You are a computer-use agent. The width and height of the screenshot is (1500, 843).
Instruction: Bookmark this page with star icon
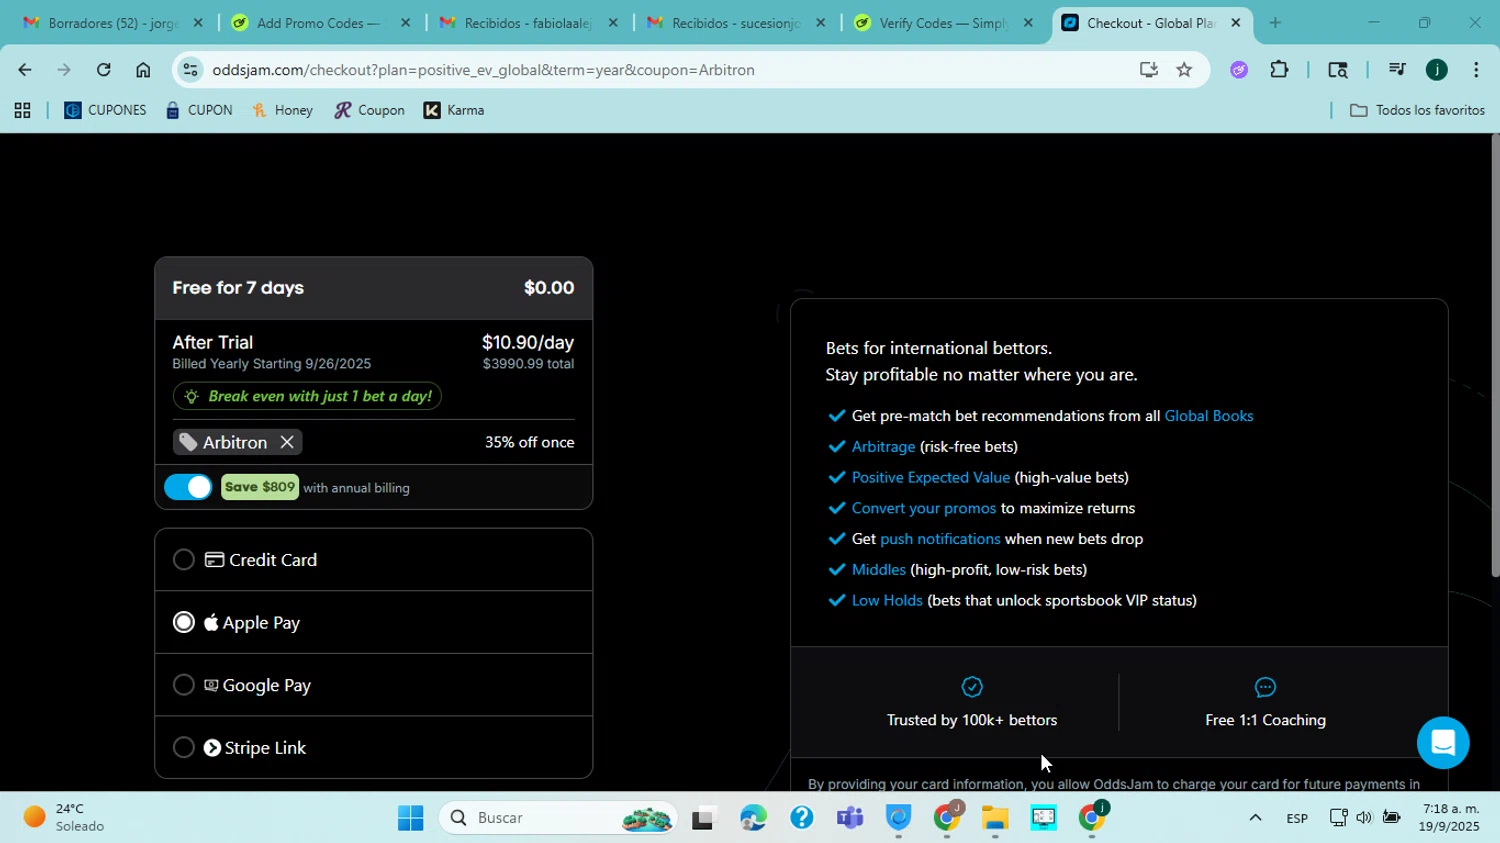click(1184, 70)
